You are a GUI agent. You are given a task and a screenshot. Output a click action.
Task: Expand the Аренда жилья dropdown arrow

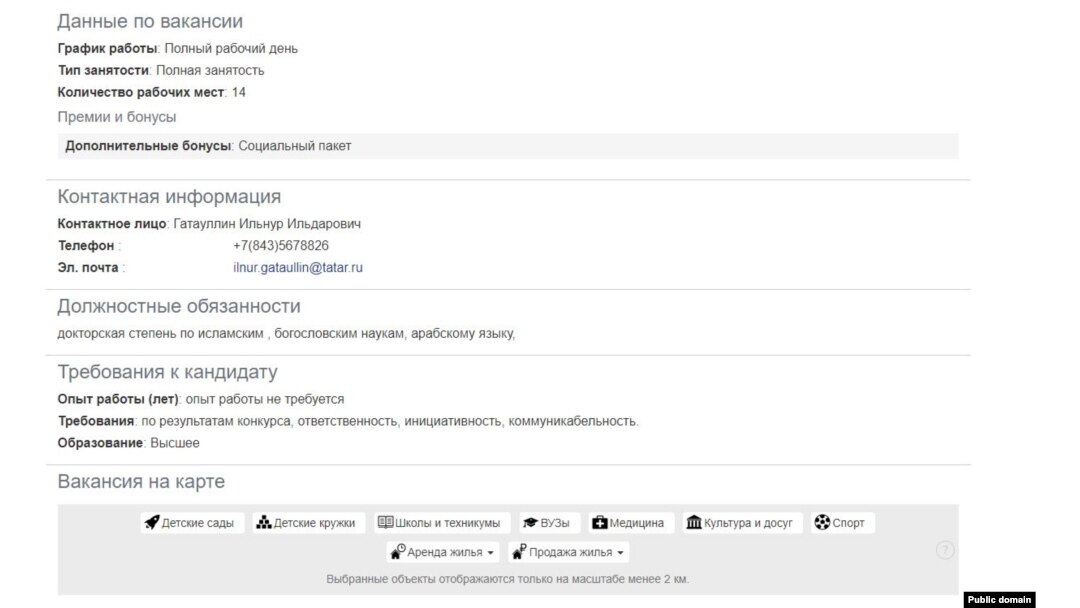point(490,553)
